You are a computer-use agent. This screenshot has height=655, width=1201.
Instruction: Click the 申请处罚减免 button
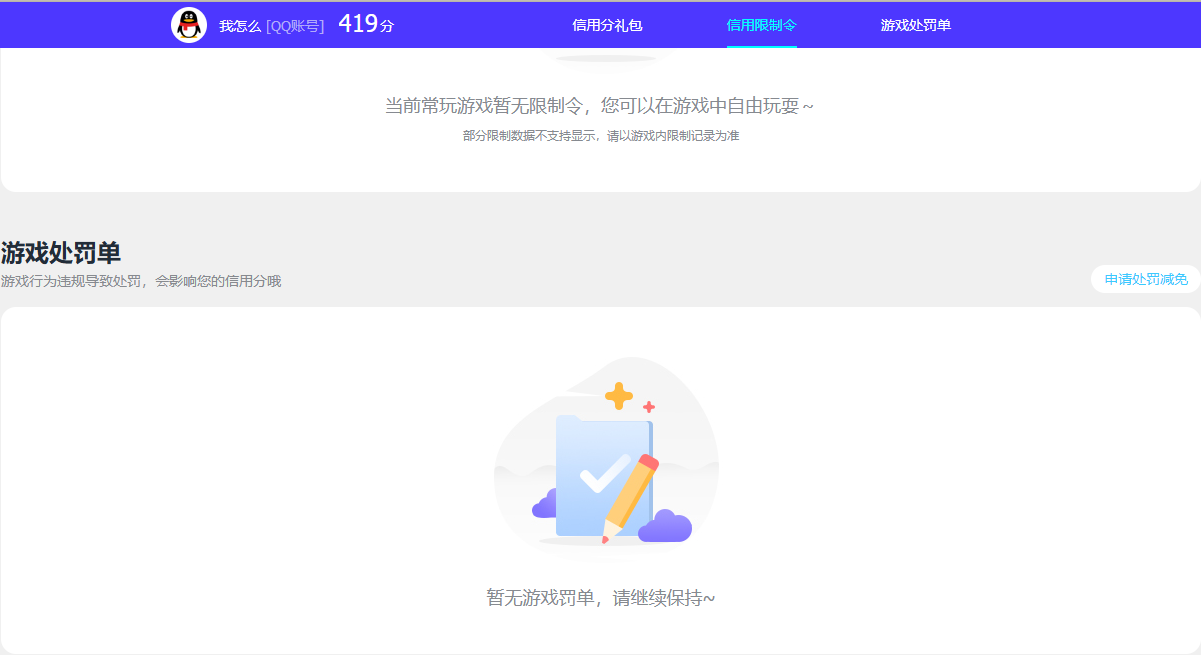pyautogui.click(x=1146, y=279)
